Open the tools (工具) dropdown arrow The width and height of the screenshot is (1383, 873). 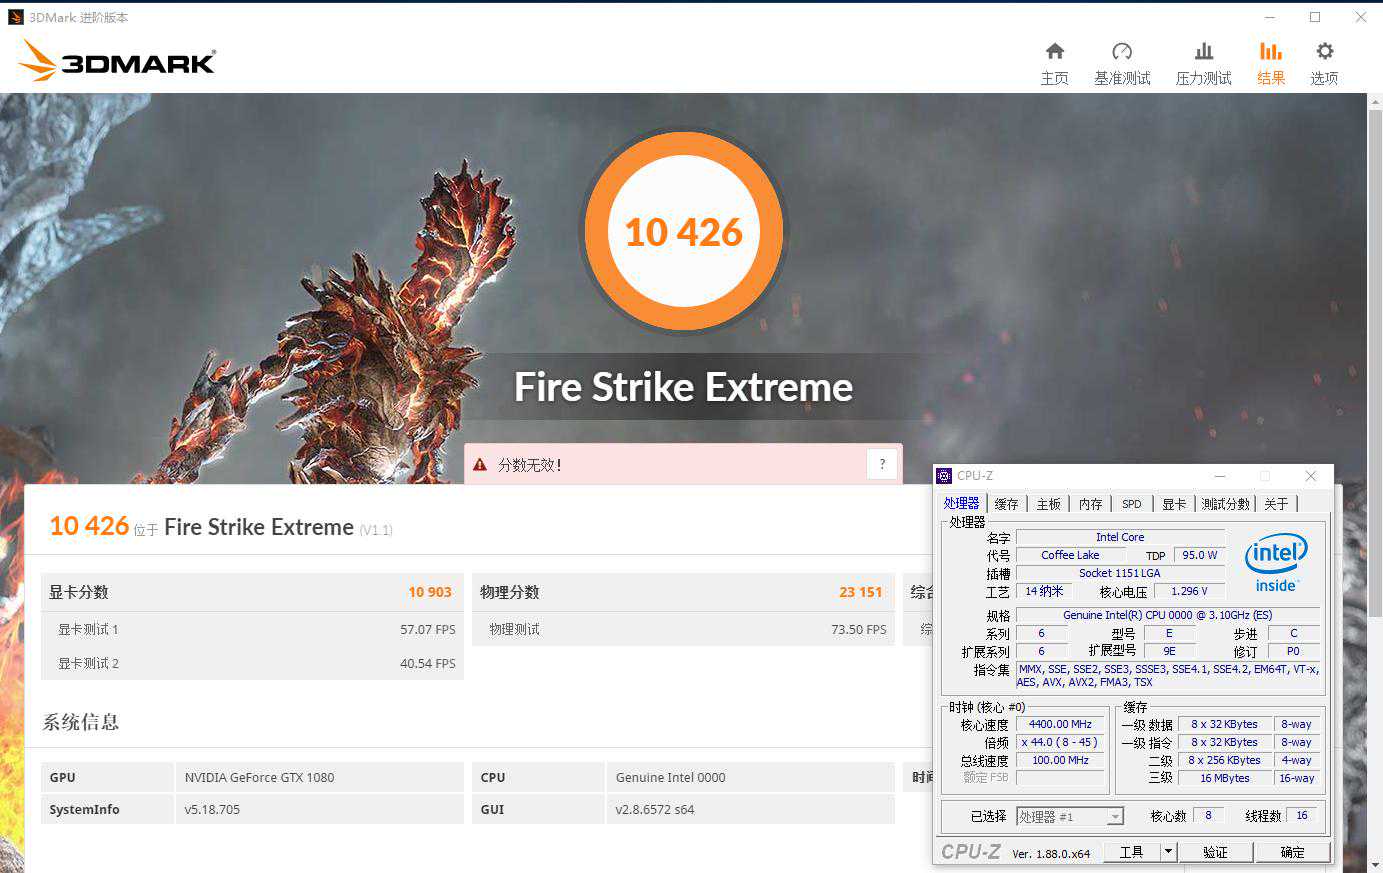click(1167, 852)
